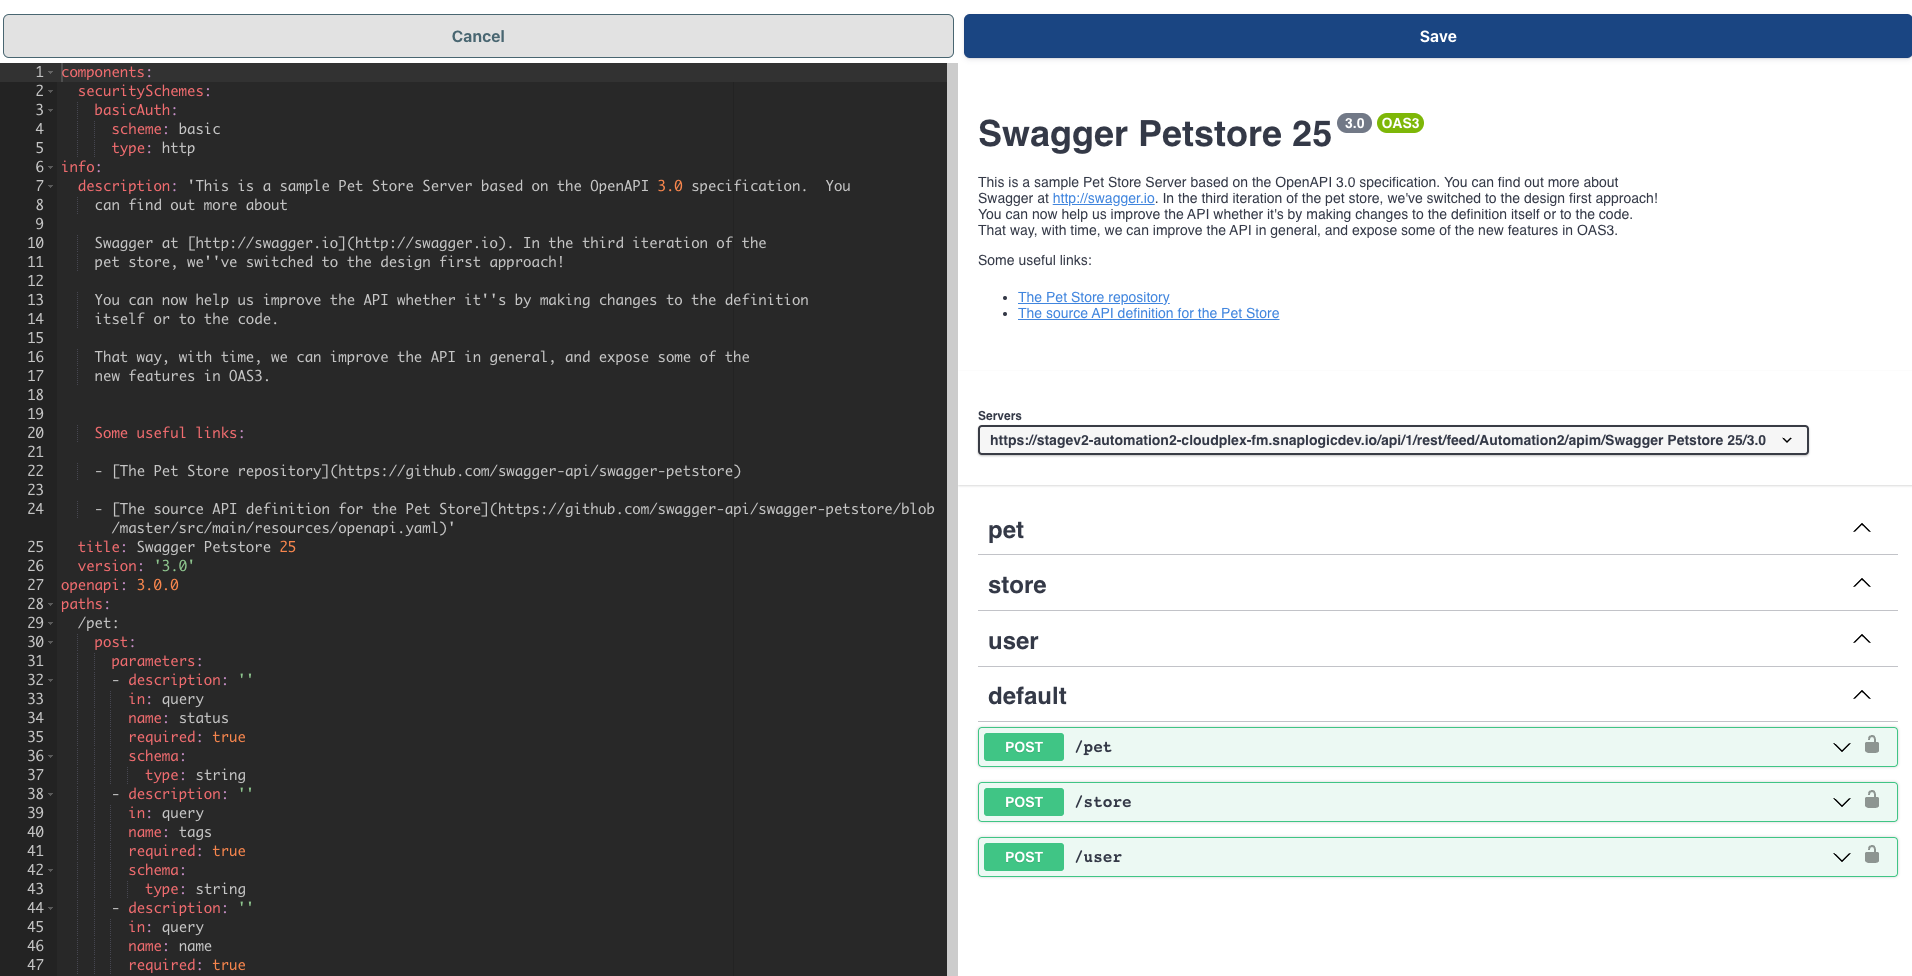The image size is (1912, 976).
Task: Fold the /pet block at line 29
Action: (51, 623)
